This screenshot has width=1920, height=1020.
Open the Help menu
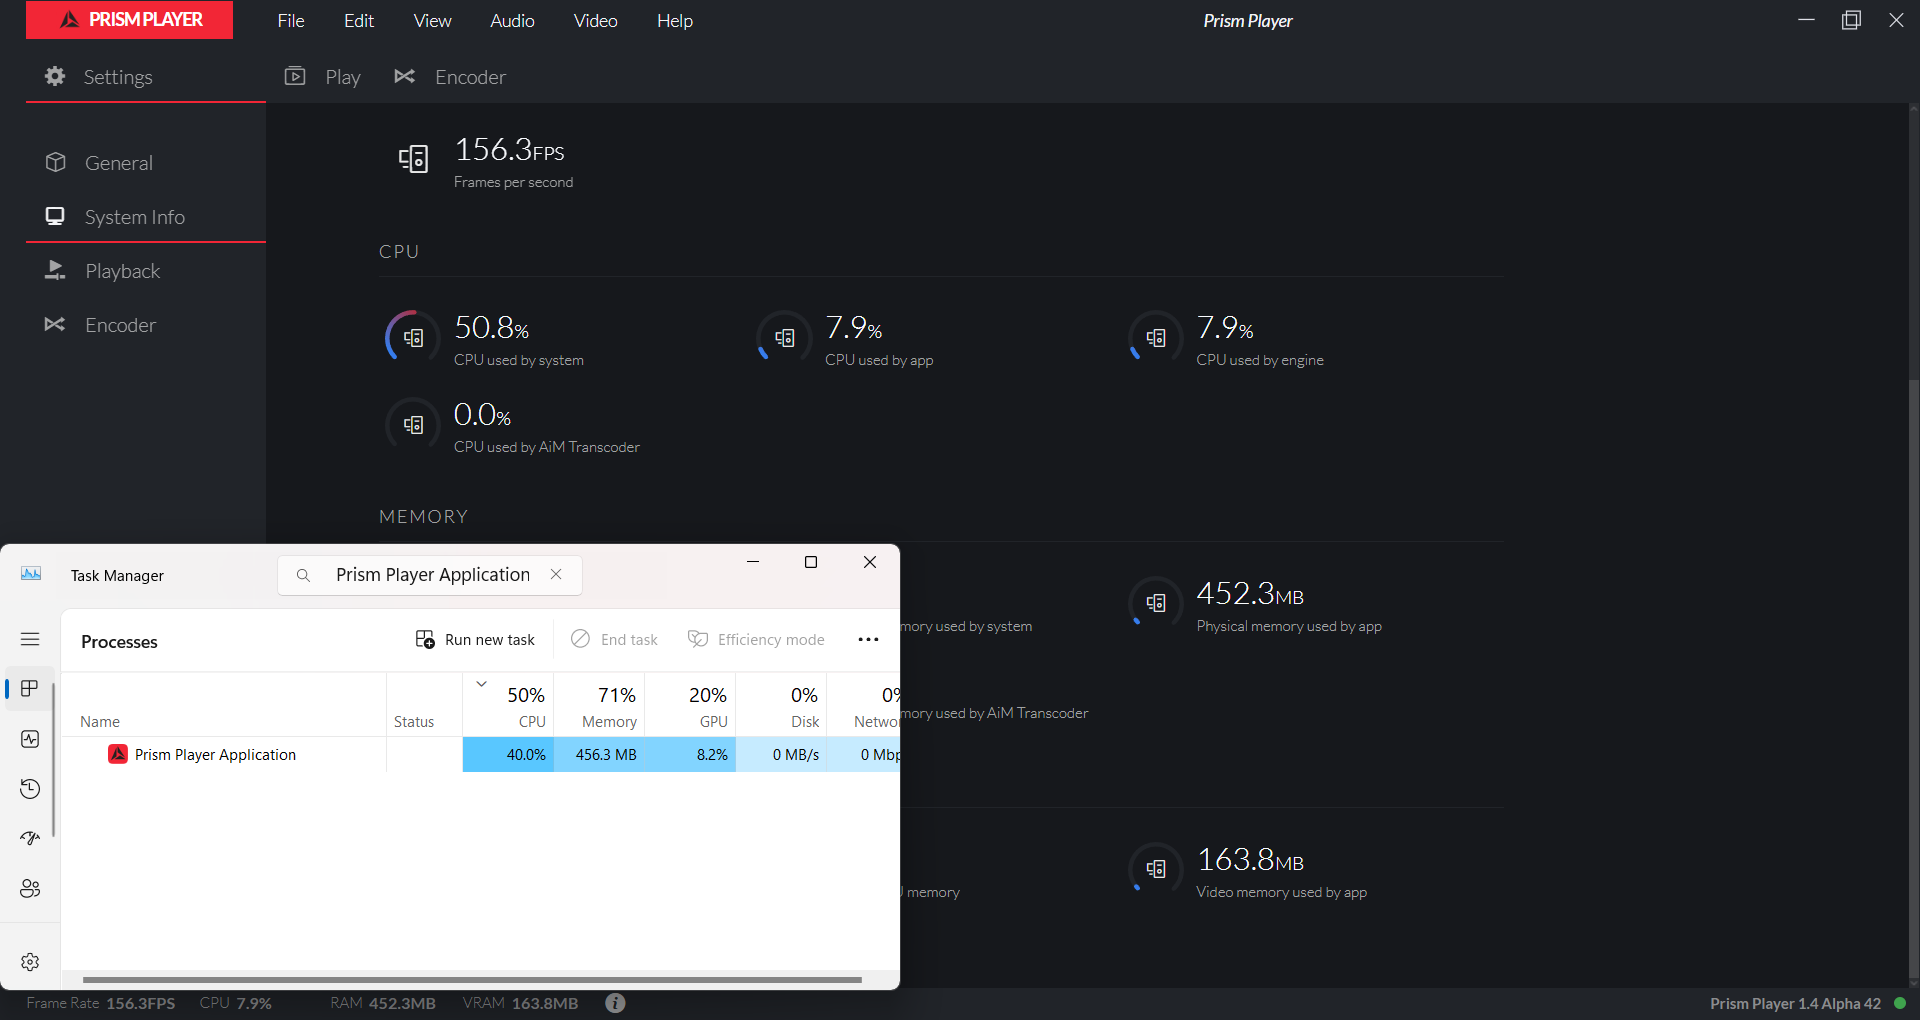pos(675,21)
